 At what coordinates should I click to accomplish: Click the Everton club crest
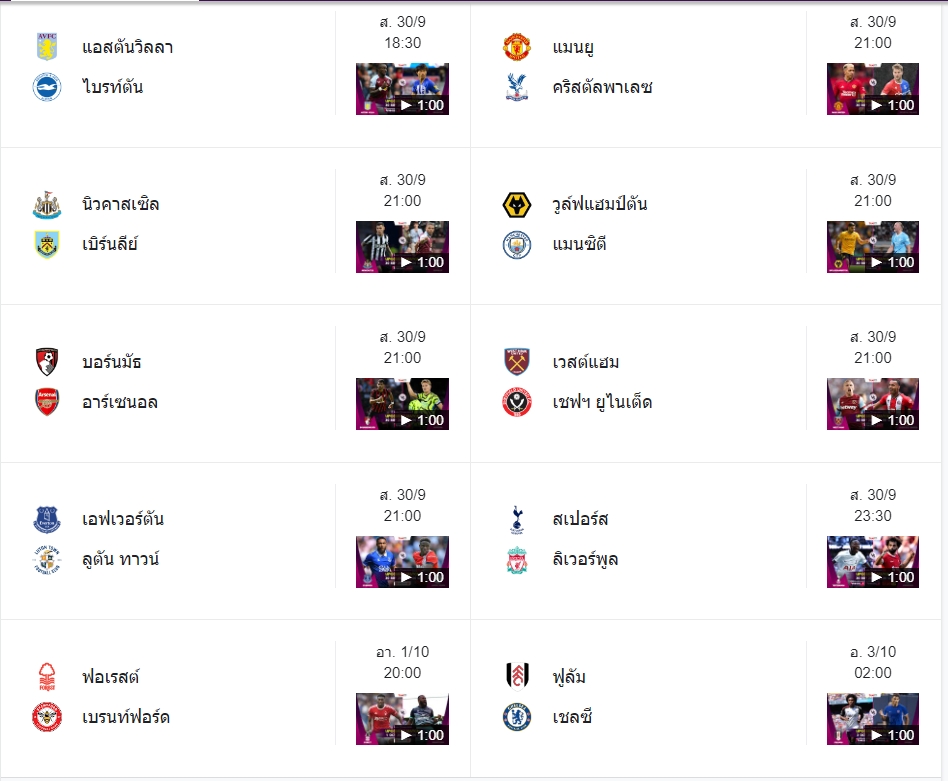pos(47,519)
